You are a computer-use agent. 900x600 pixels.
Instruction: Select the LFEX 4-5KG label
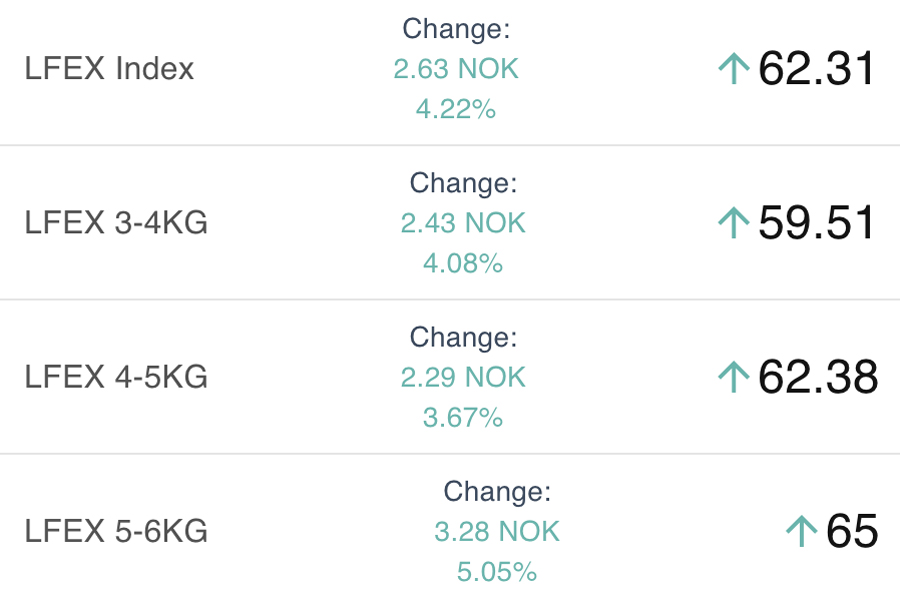[116, 377]
